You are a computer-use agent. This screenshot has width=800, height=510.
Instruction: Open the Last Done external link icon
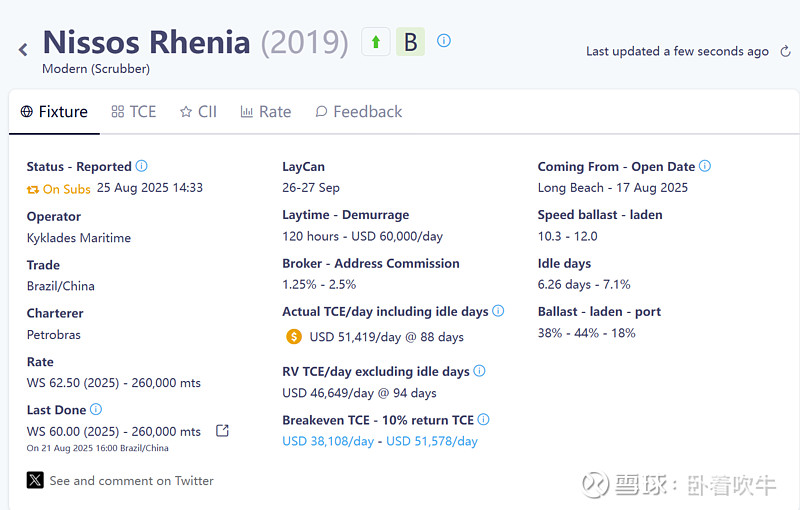point(222,431)
